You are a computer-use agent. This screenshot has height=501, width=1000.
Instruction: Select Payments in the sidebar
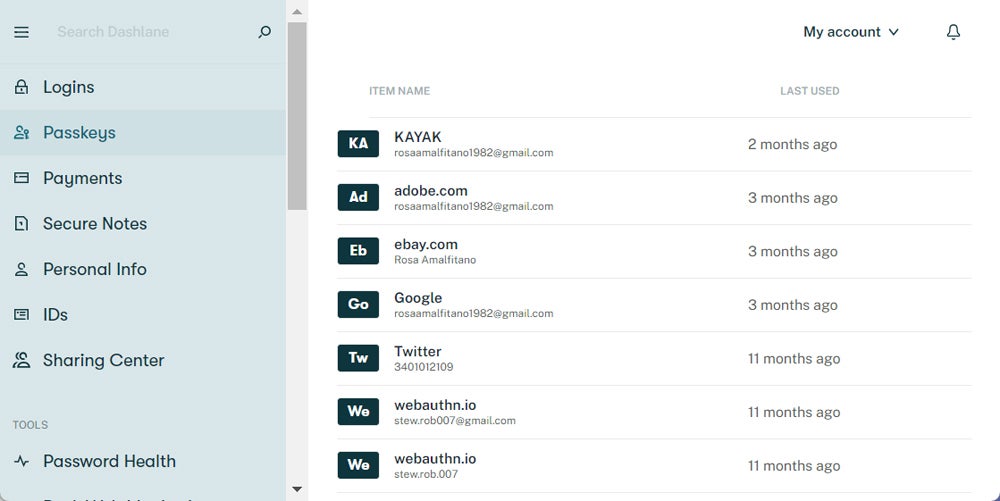tap(82, 178)
